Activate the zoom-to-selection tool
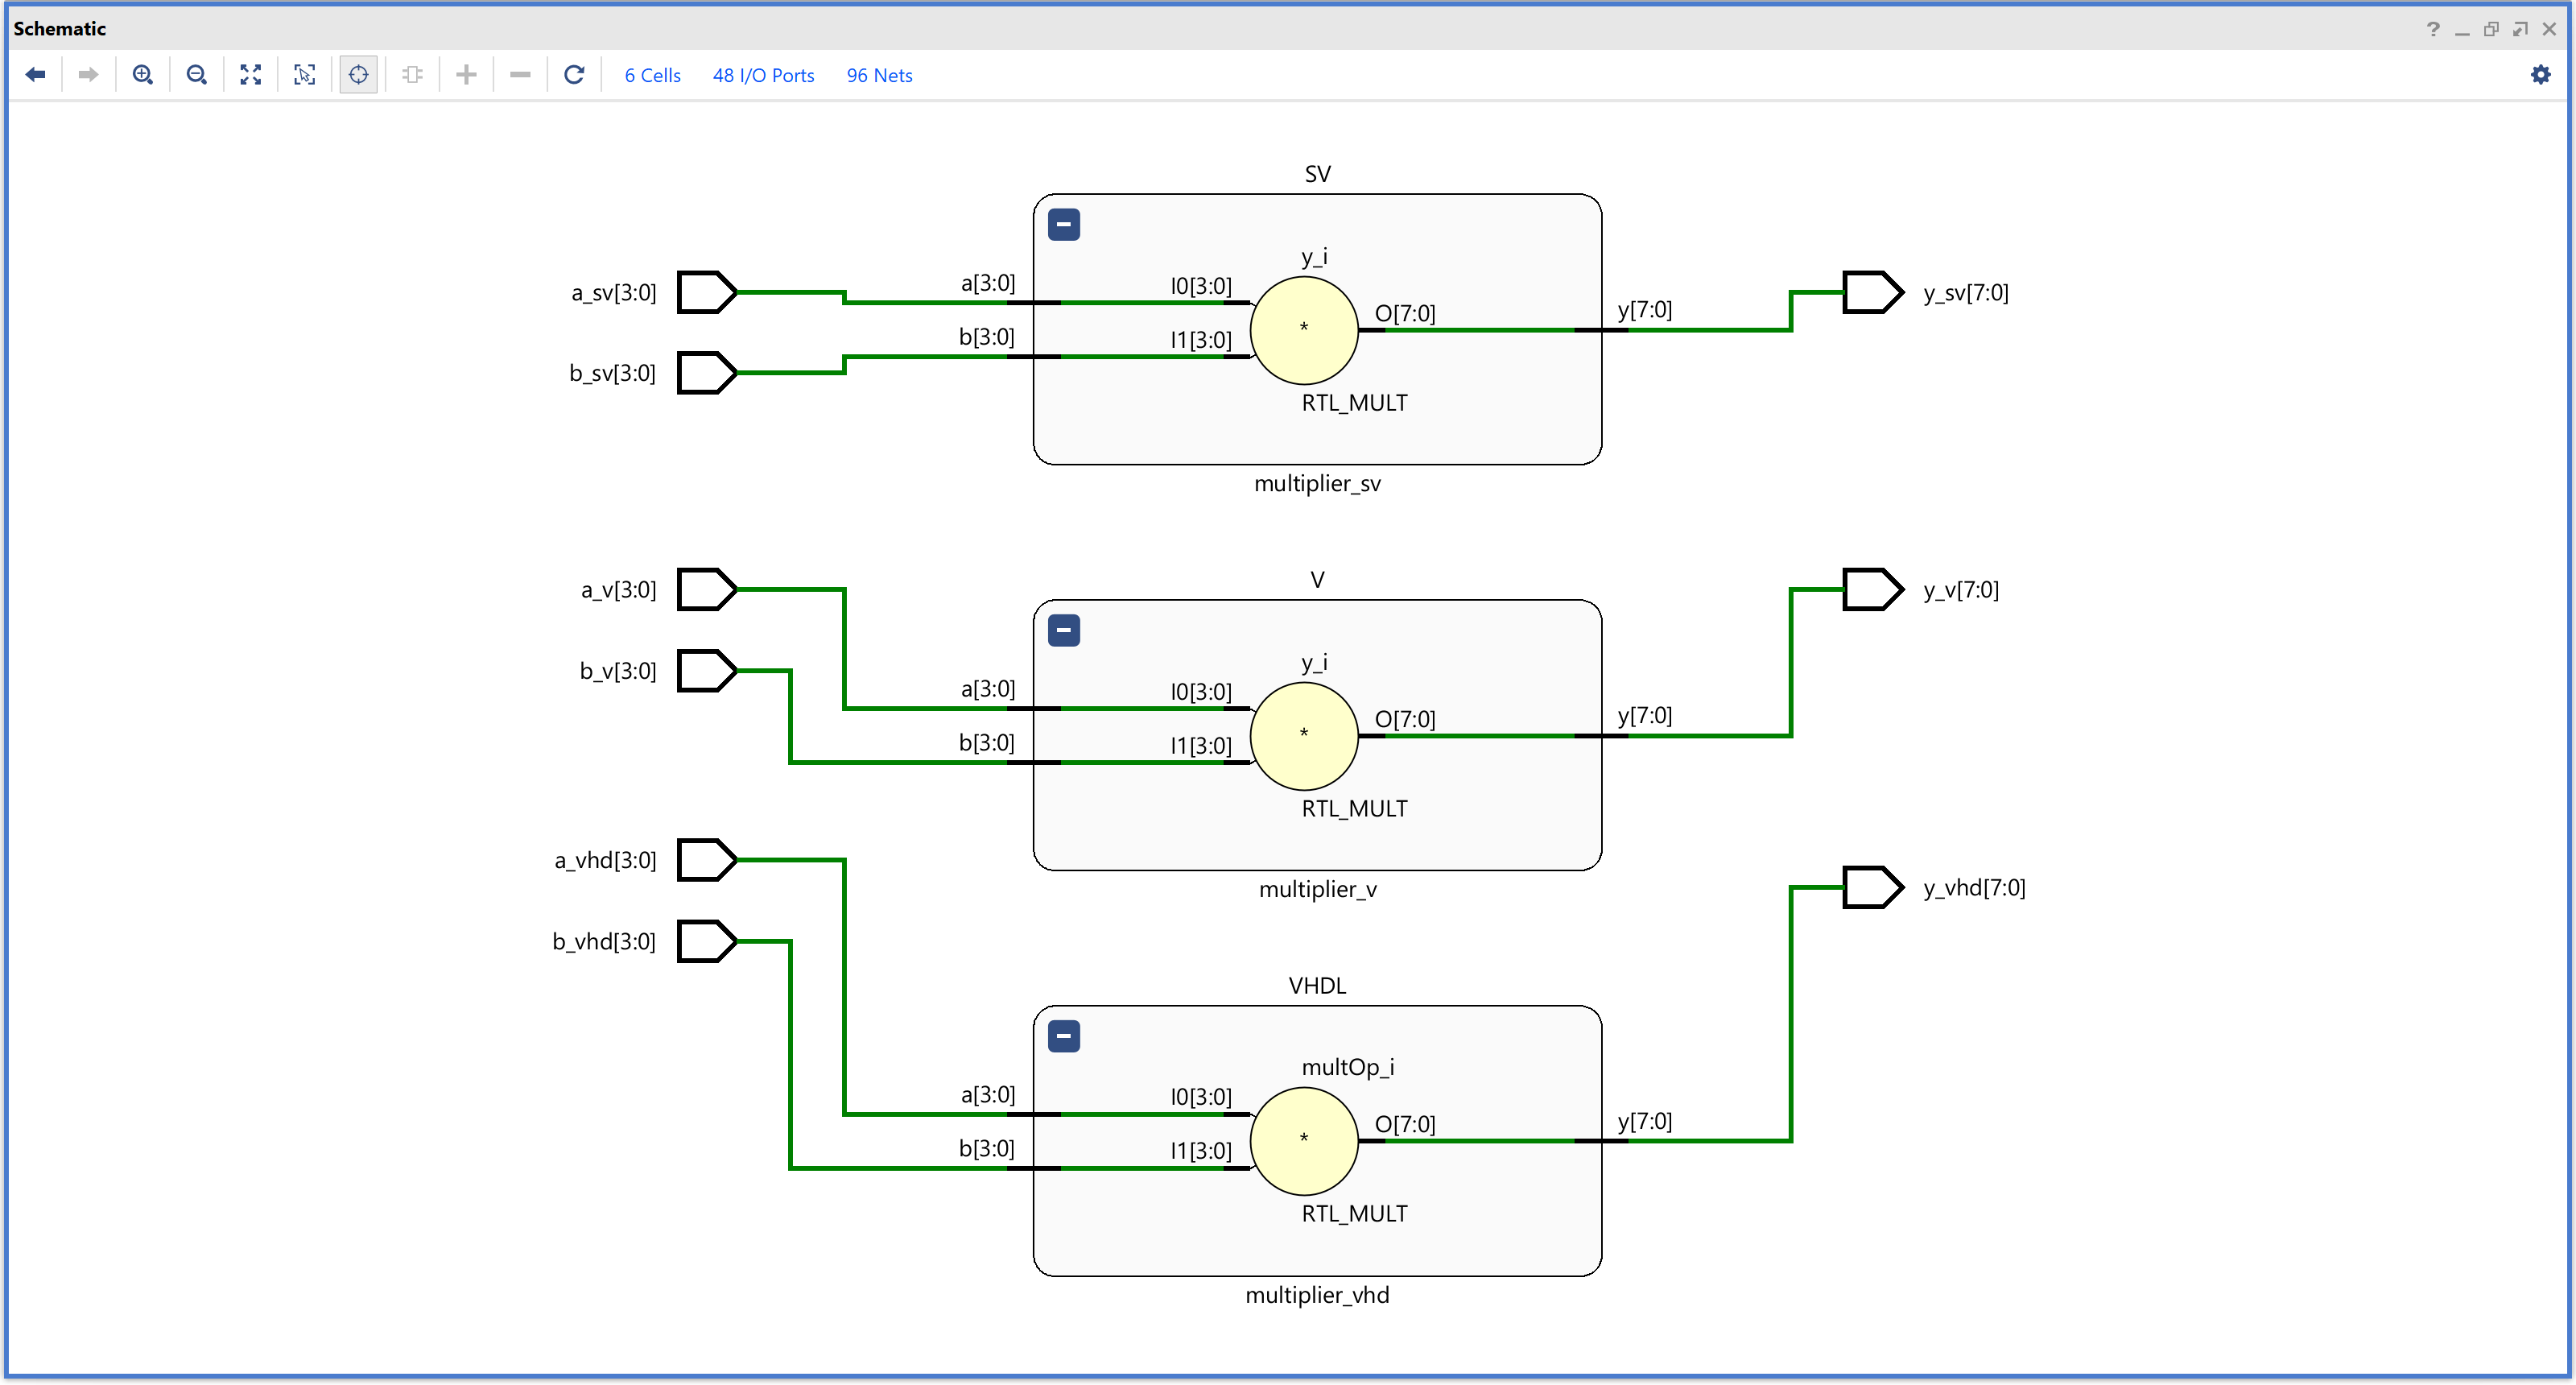Viewport: 2576px width, 1385px height. [305, 75]
